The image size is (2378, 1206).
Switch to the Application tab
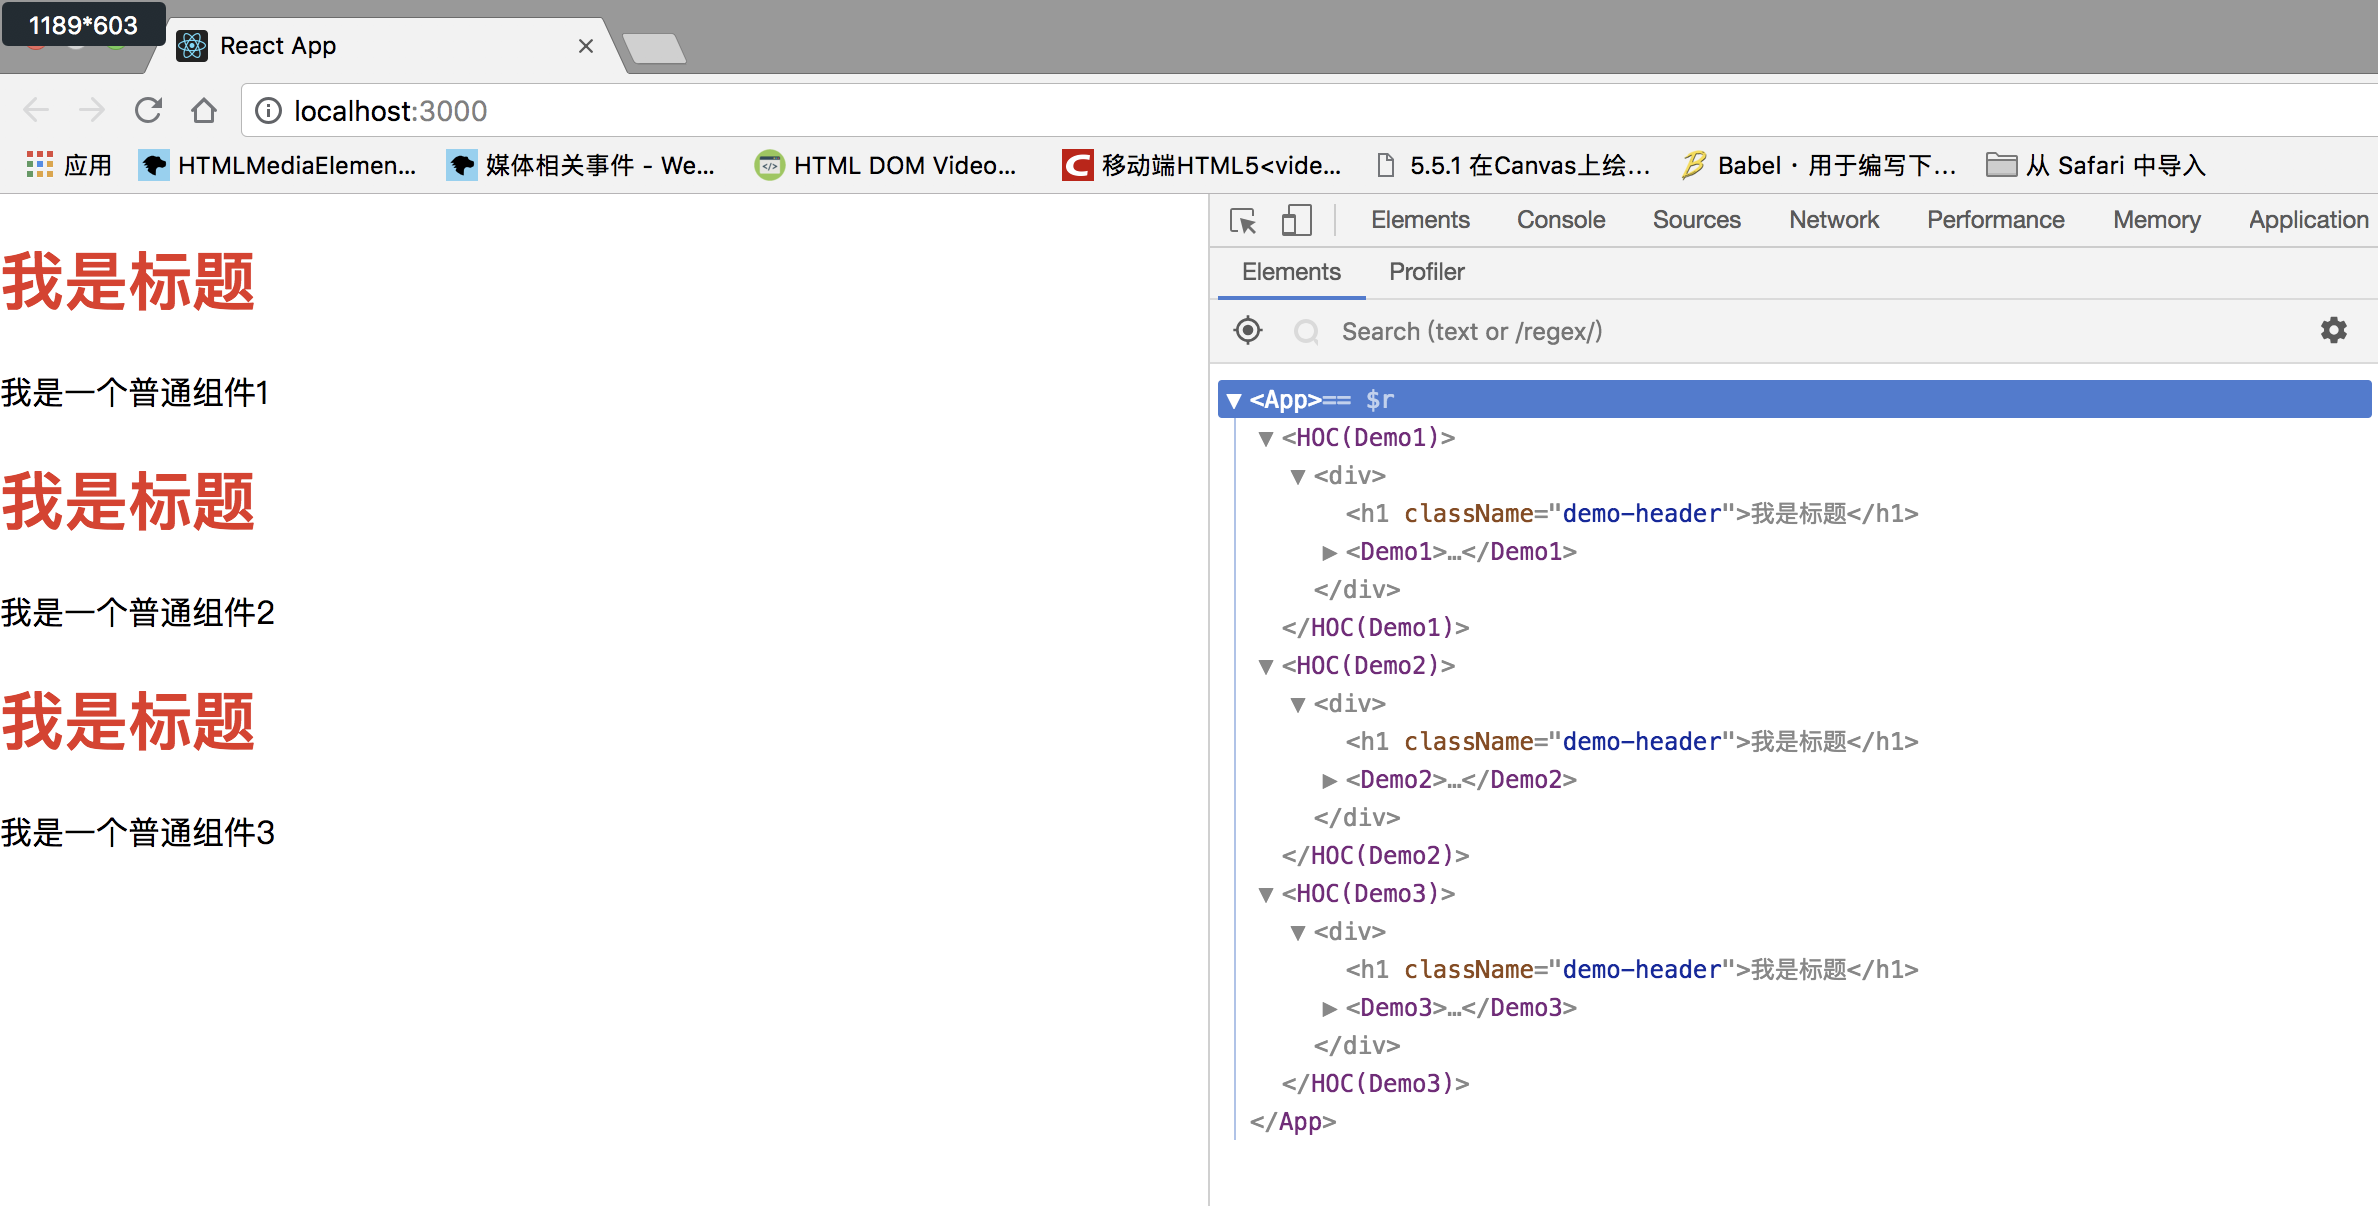pos(2309,220)
